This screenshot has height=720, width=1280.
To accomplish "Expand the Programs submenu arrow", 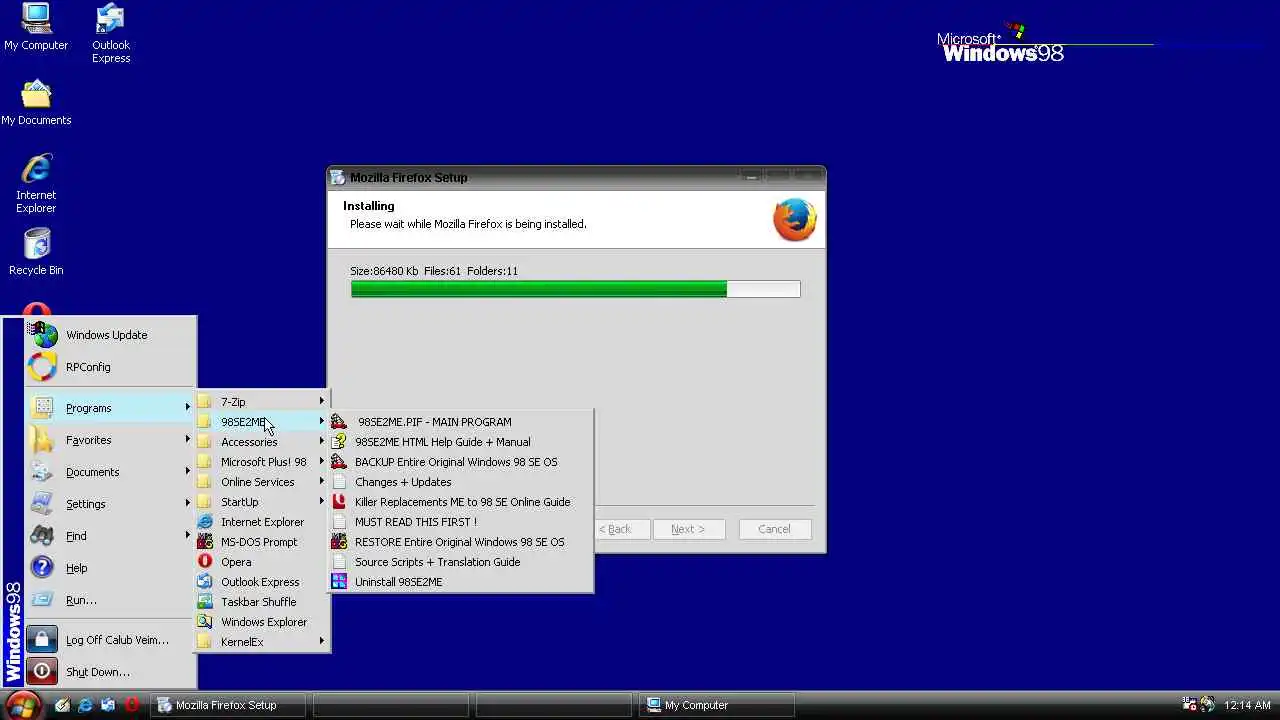I will pyautogui.click(x=187, y=408).
